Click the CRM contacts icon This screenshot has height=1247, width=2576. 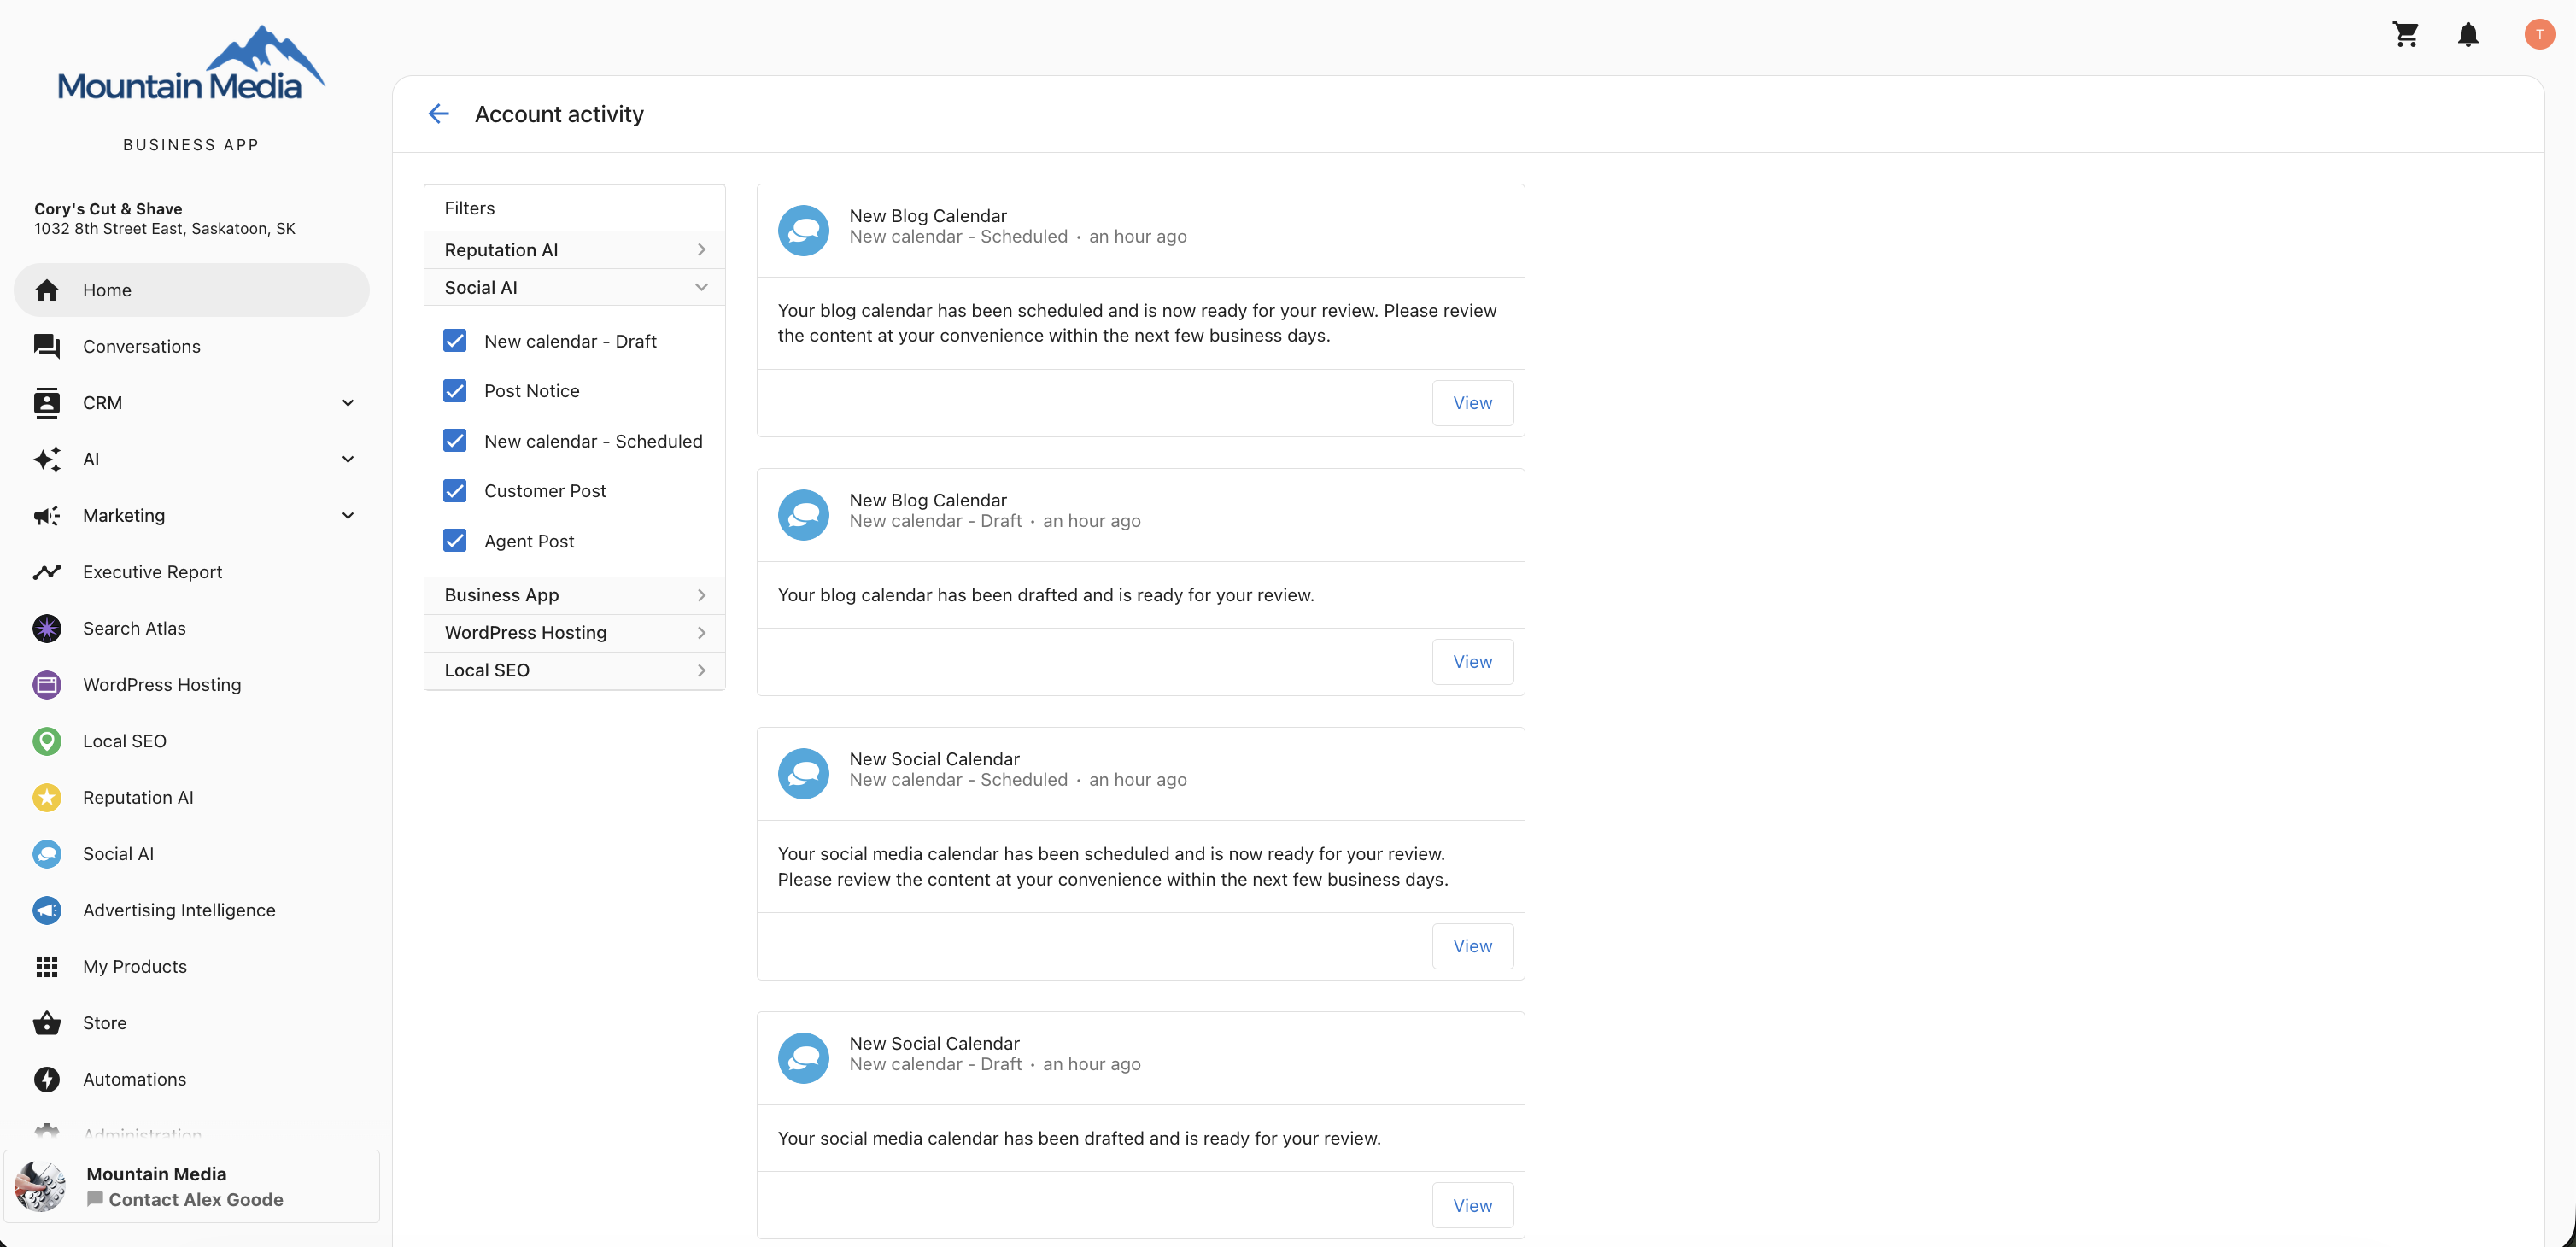tap(47, 402)
